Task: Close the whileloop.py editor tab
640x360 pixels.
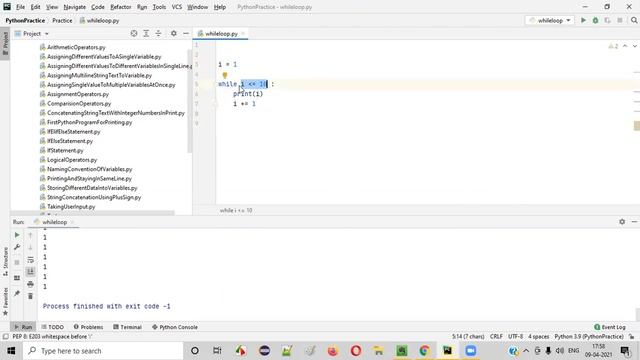Action: tap(243, 33)
